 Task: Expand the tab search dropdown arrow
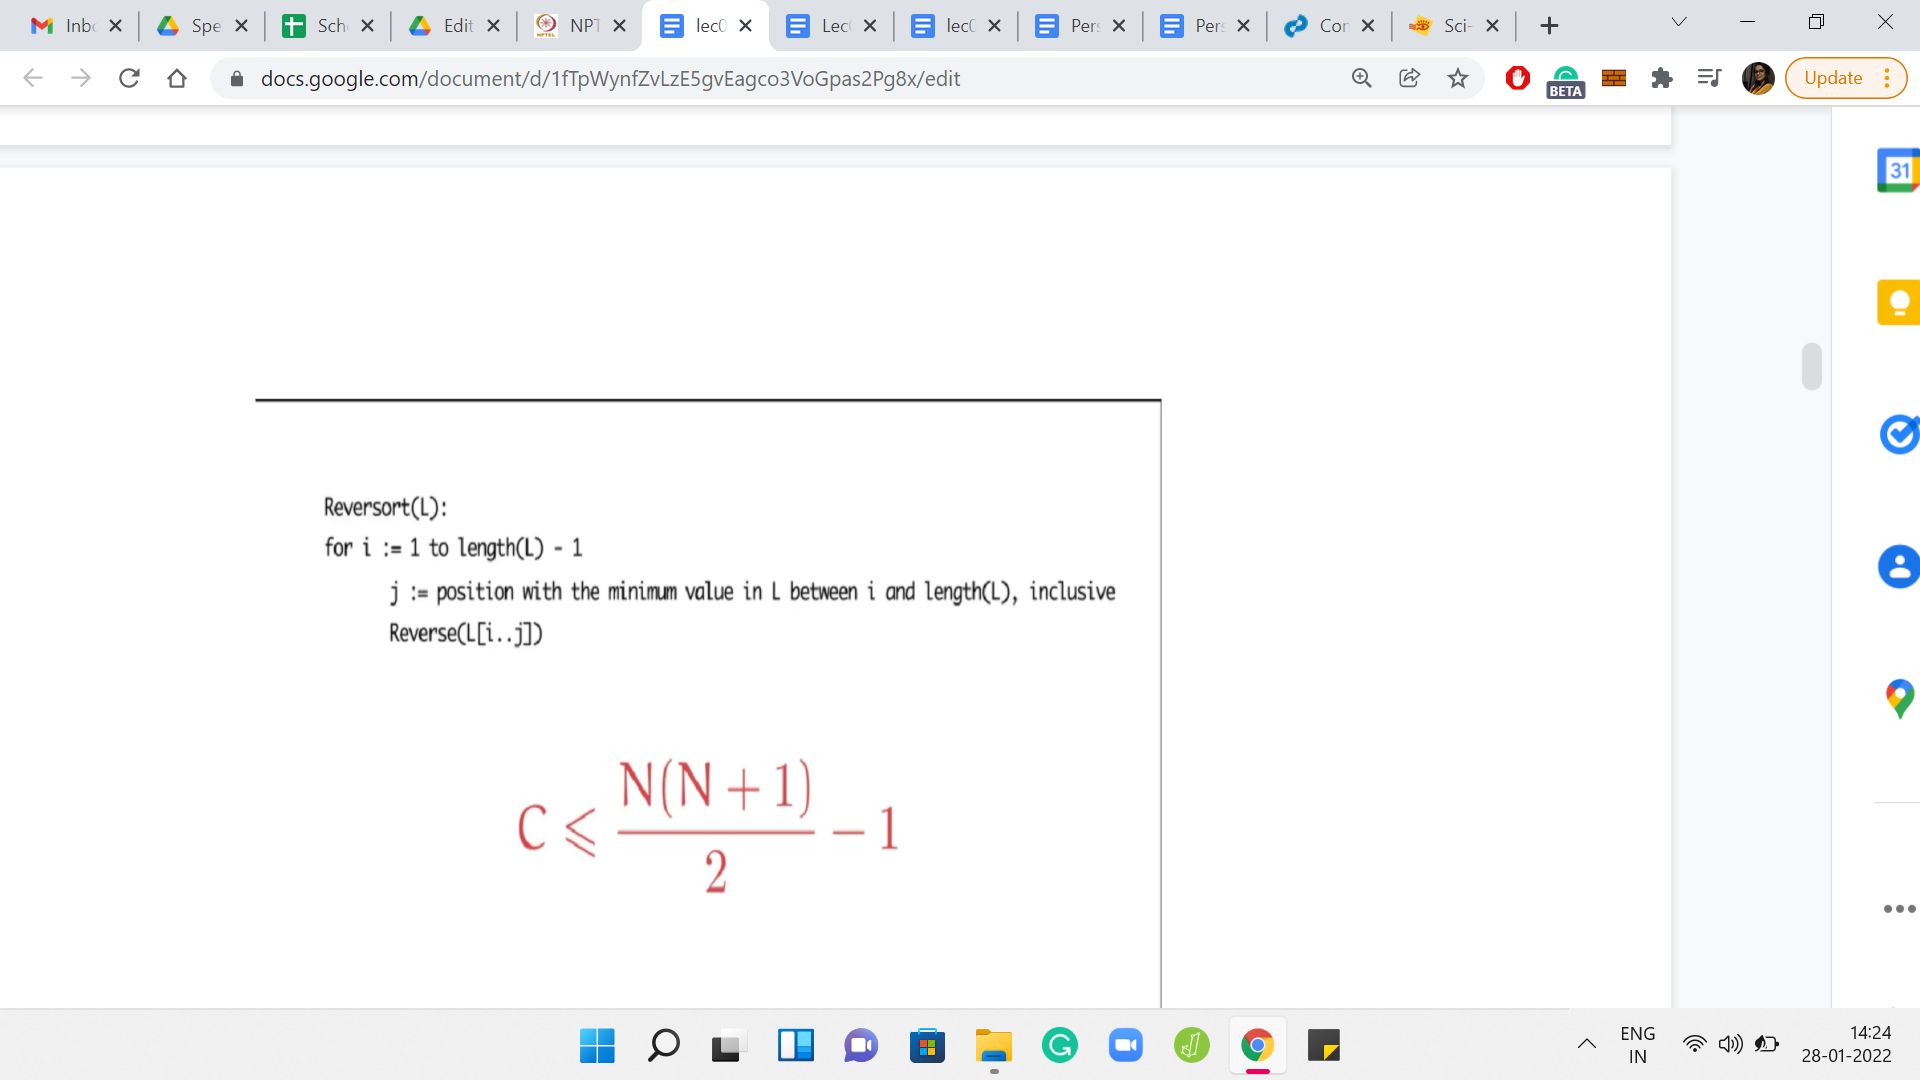click(1679, 23)
